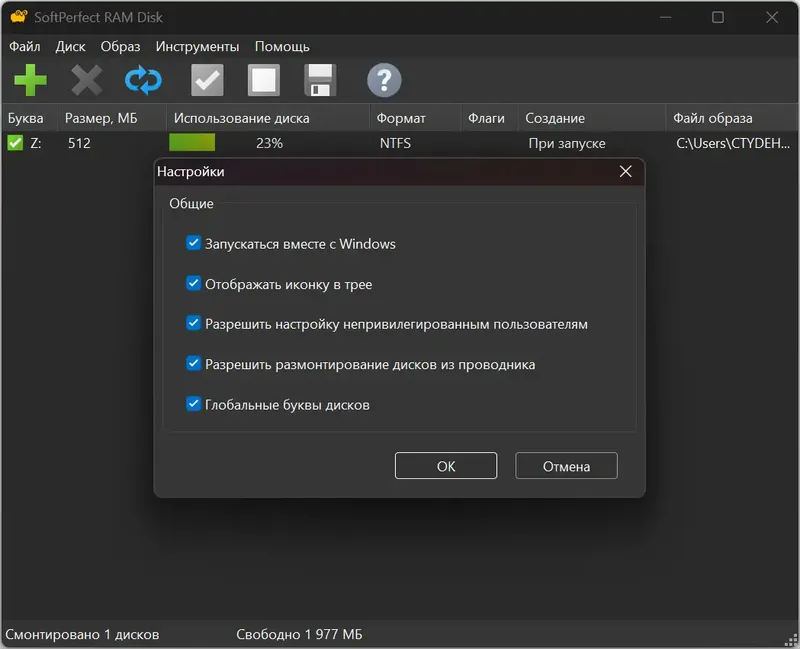
Task: Click 'Свободно 1 977 МБ' status text
Action: tap(299, 634)
